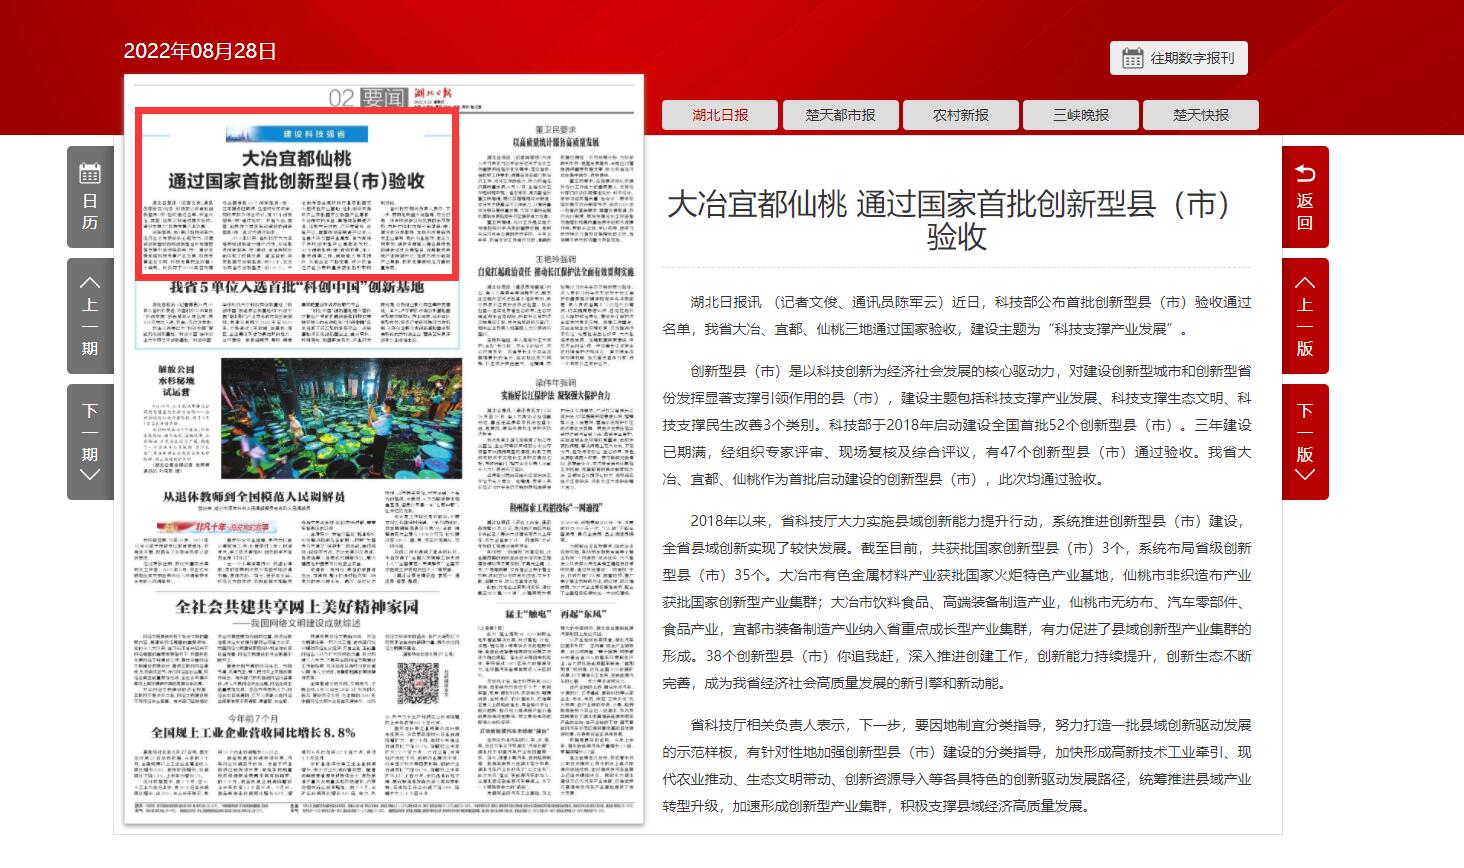
Task: Open the 大冶宜都仙桃 headline on the page thumbnail
Action: [297, 170]
